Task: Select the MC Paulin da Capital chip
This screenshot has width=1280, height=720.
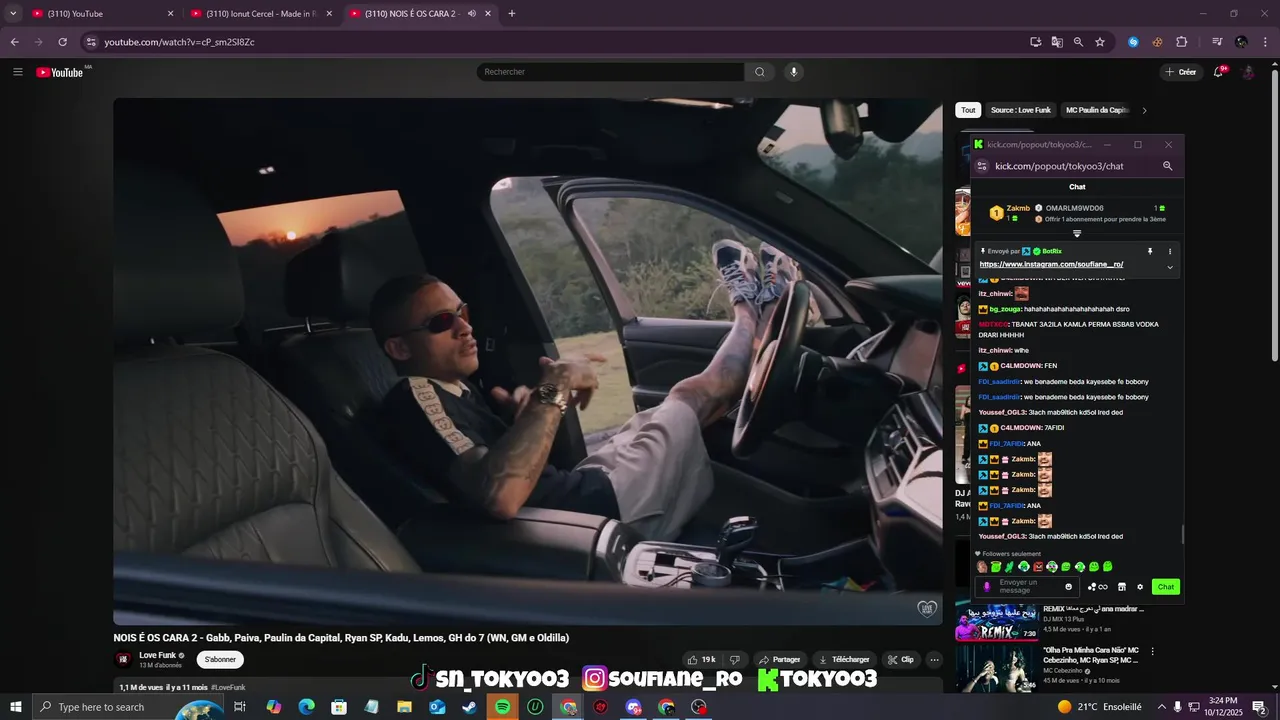Action: tap(1096, 110)
